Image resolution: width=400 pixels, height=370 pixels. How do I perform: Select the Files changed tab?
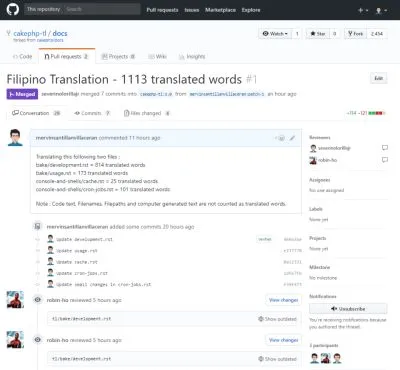(147, 113)
